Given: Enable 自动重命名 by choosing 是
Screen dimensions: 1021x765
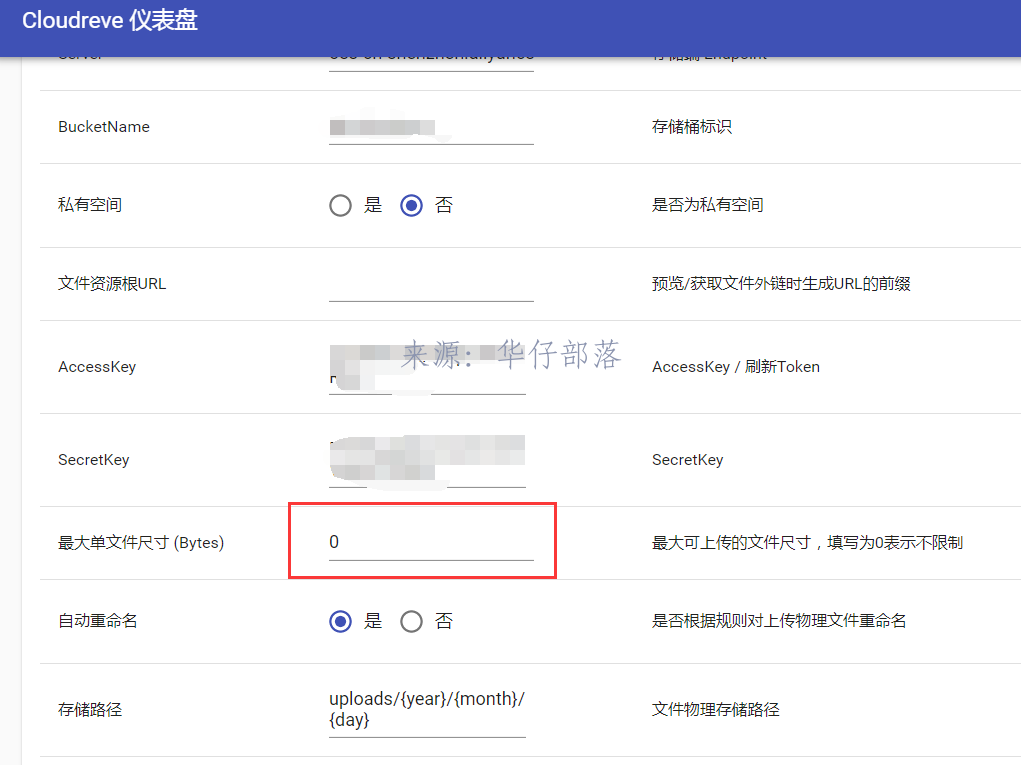Looking at the screenshot, I should [341, 621].
